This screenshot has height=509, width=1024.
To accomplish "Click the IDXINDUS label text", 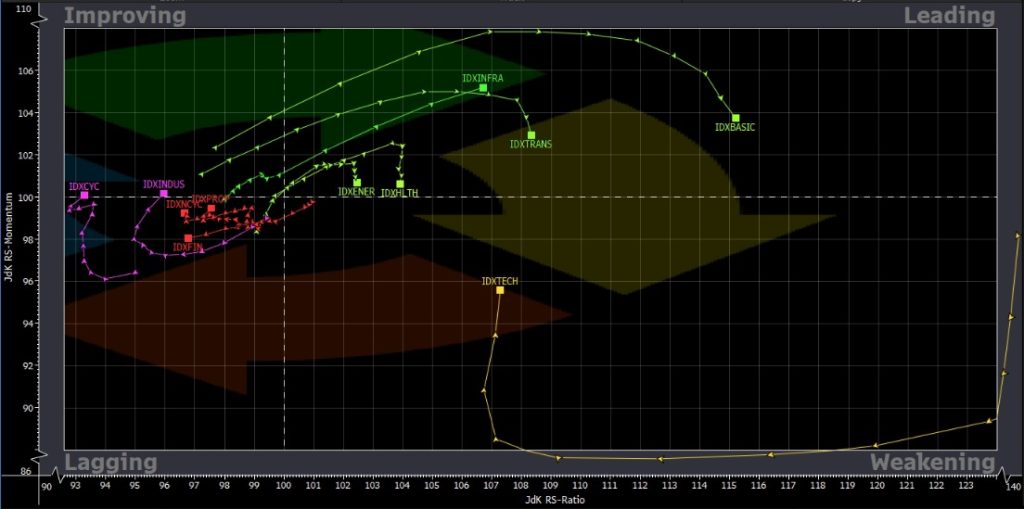I will 164,184.
